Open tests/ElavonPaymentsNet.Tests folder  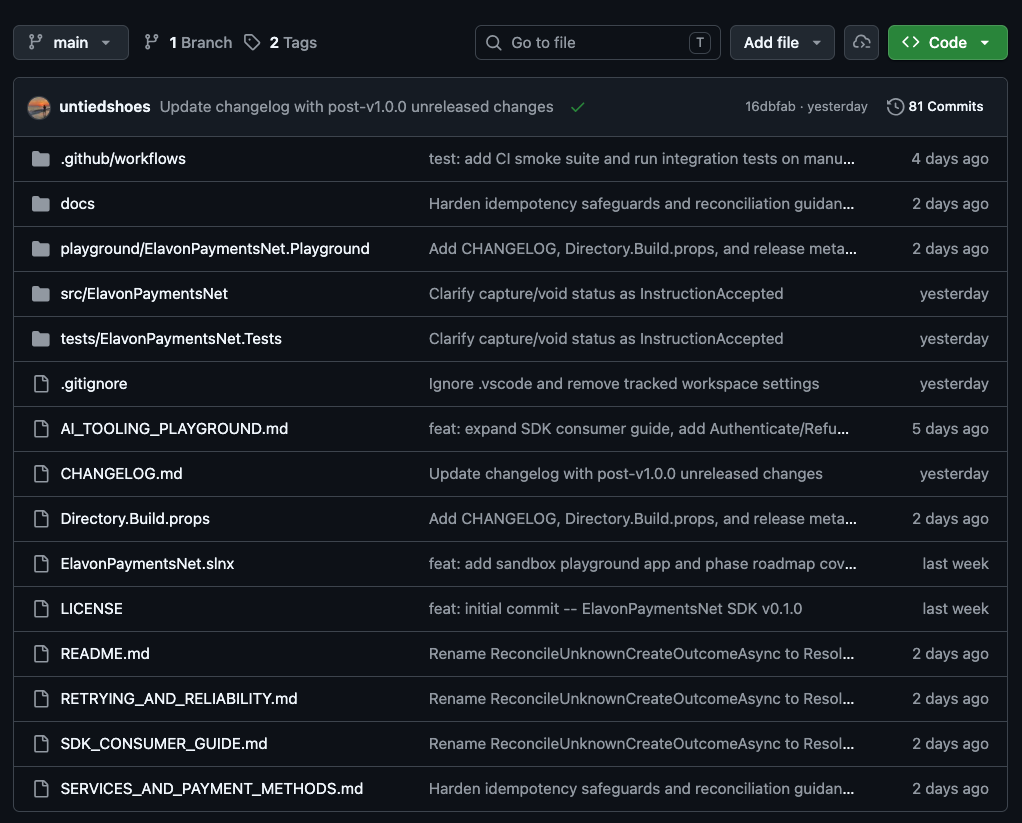coord(171,338)
